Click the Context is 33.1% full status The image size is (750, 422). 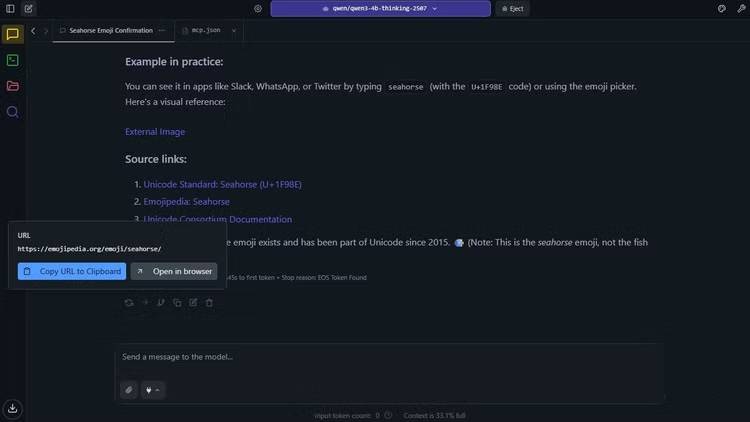(434, 415)
